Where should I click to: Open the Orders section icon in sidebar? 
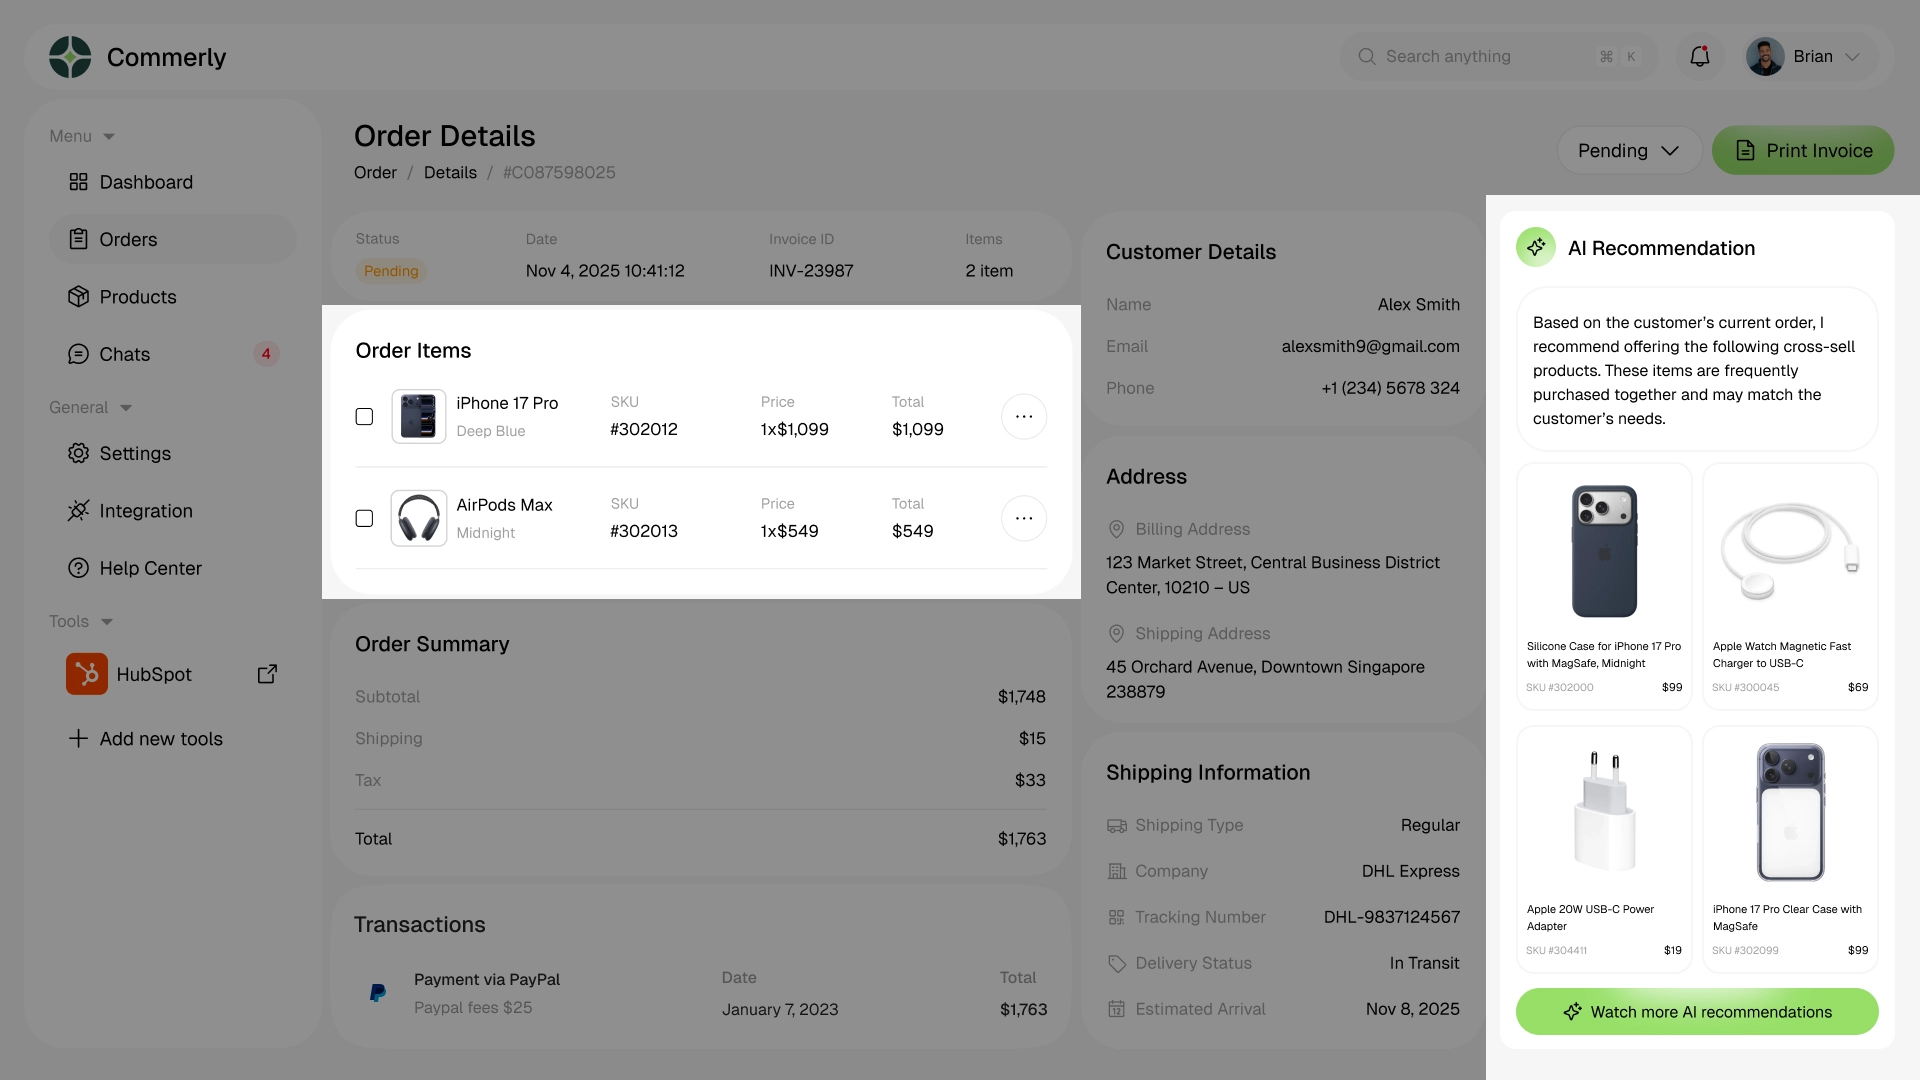click(x=80, y=239)
